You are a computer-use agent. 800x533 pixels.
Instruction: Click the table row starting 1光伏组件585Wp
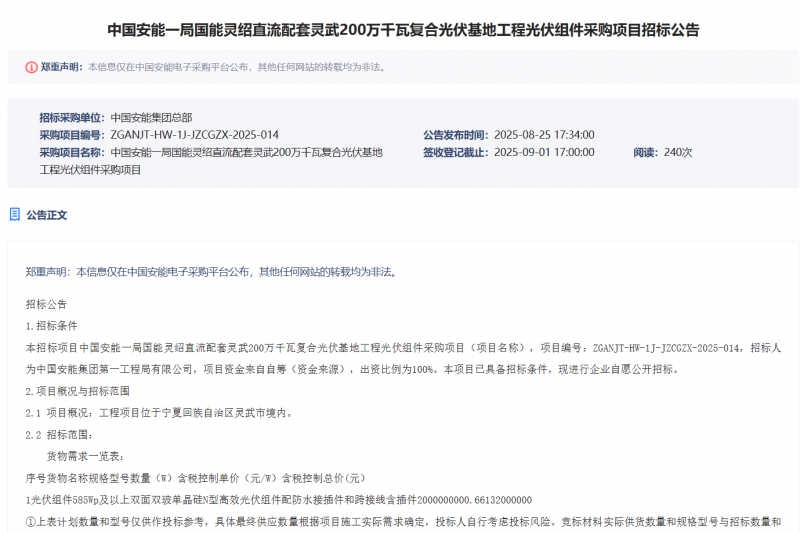[x=278, y=500]
